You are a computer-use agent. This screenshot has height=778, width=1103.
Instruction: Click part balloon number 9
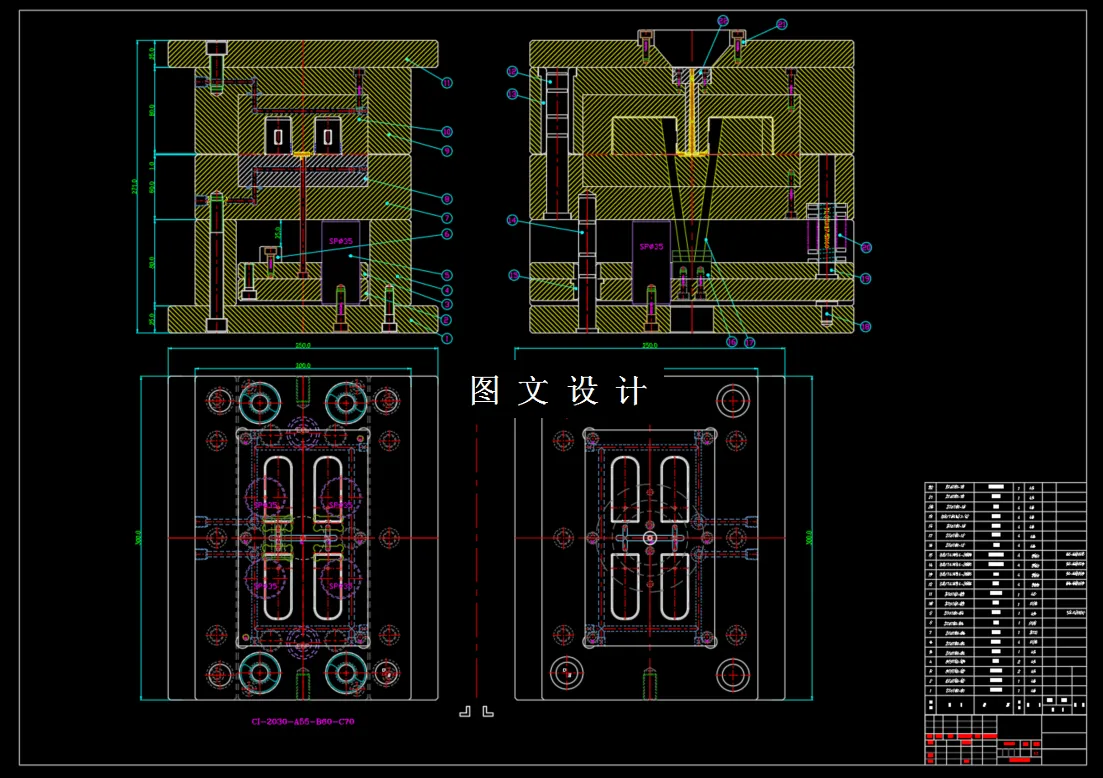coord(447,151)
